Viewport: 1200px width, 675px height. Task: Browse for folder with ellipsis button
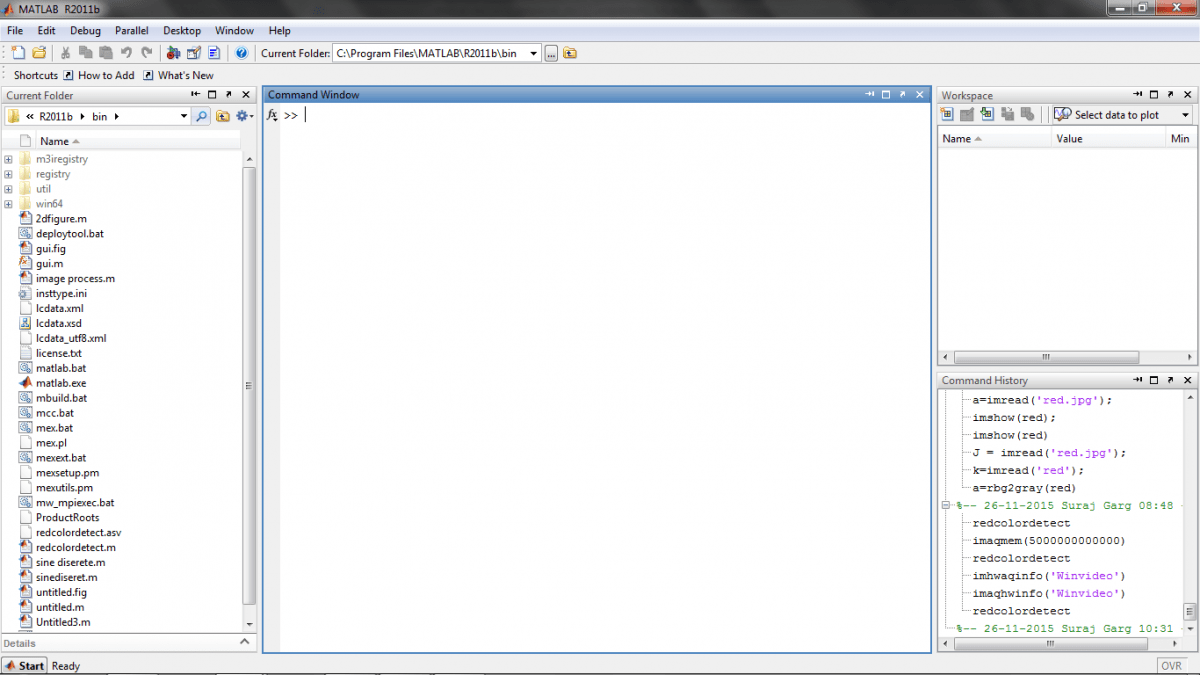click(x=551, y=53)
